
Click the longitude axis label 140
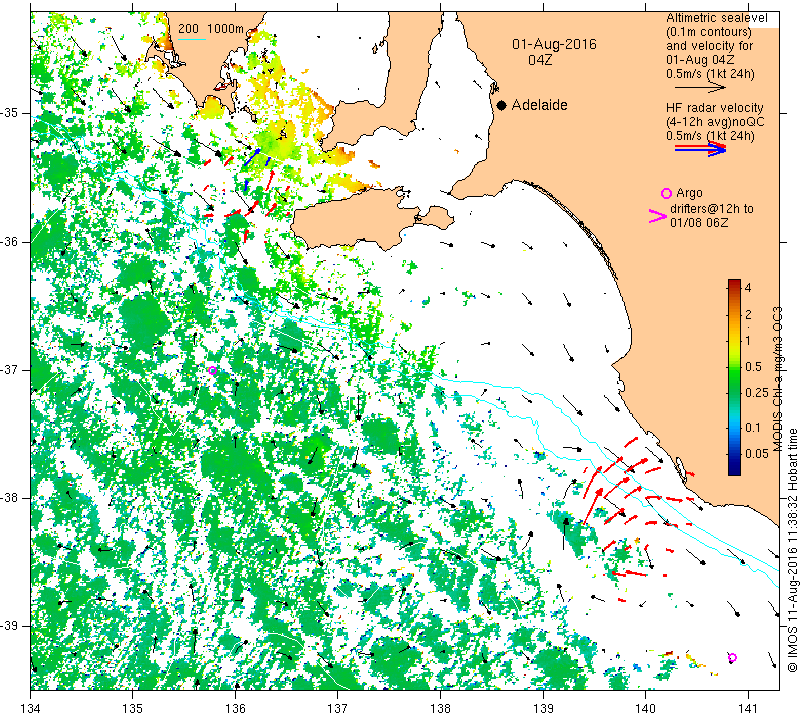tap(645, 708)
